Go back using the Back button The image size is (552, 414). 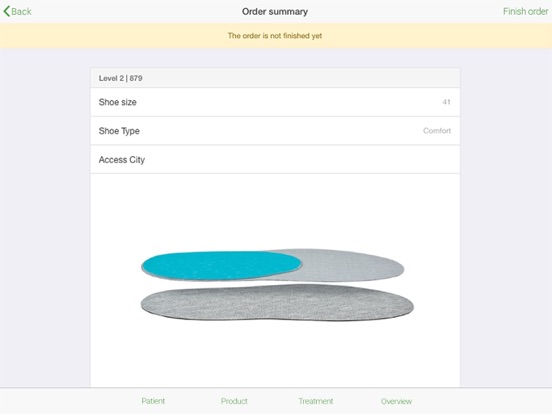(18, 12)
